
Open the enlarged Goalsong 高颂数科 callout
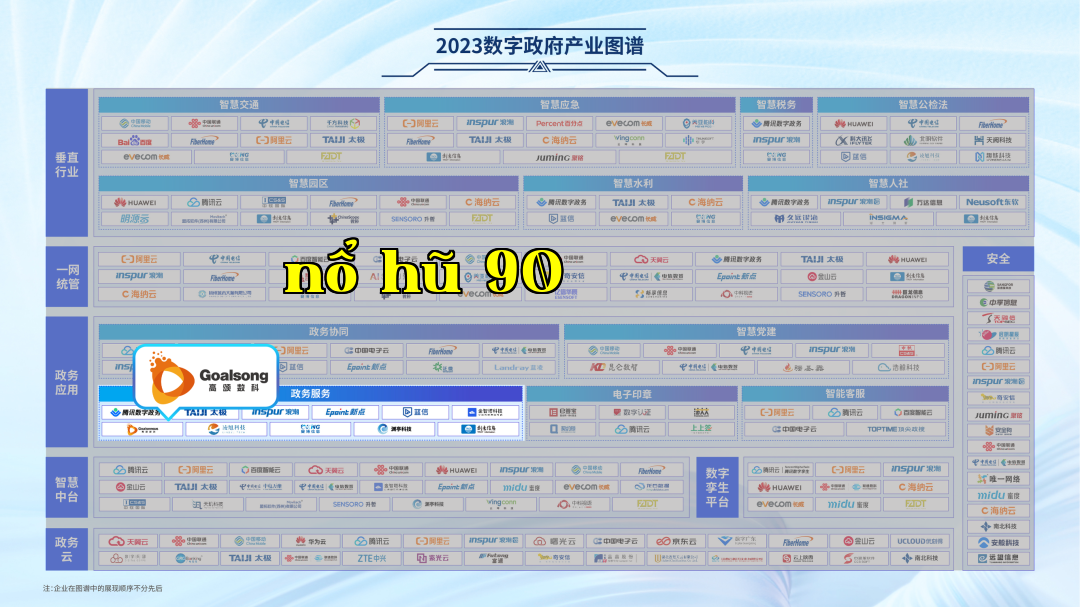(x=206, y=378)
